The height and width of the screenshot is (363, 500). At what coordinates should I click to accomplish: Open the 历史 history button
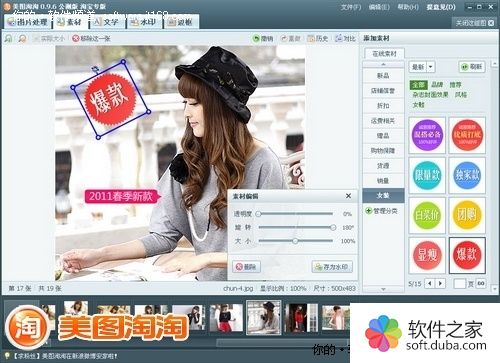coord(318,39)
